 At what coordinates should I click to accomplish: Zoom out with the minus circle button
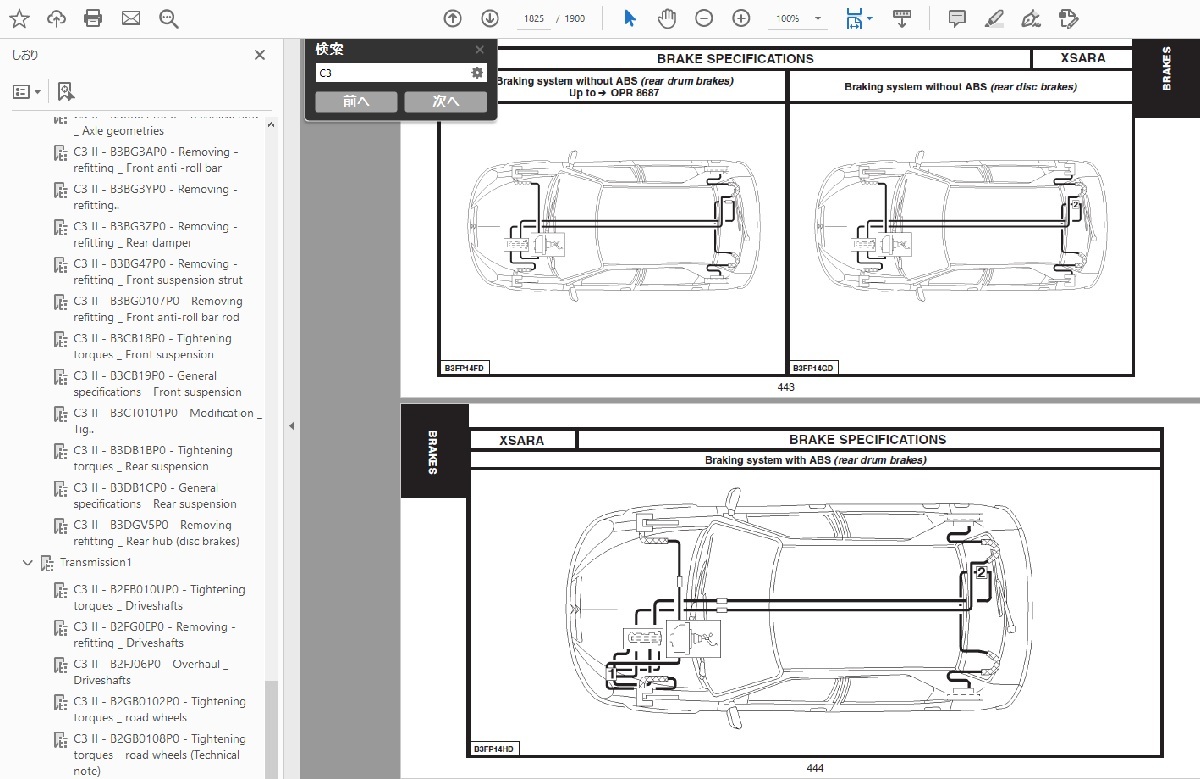[x=704, y=18]
